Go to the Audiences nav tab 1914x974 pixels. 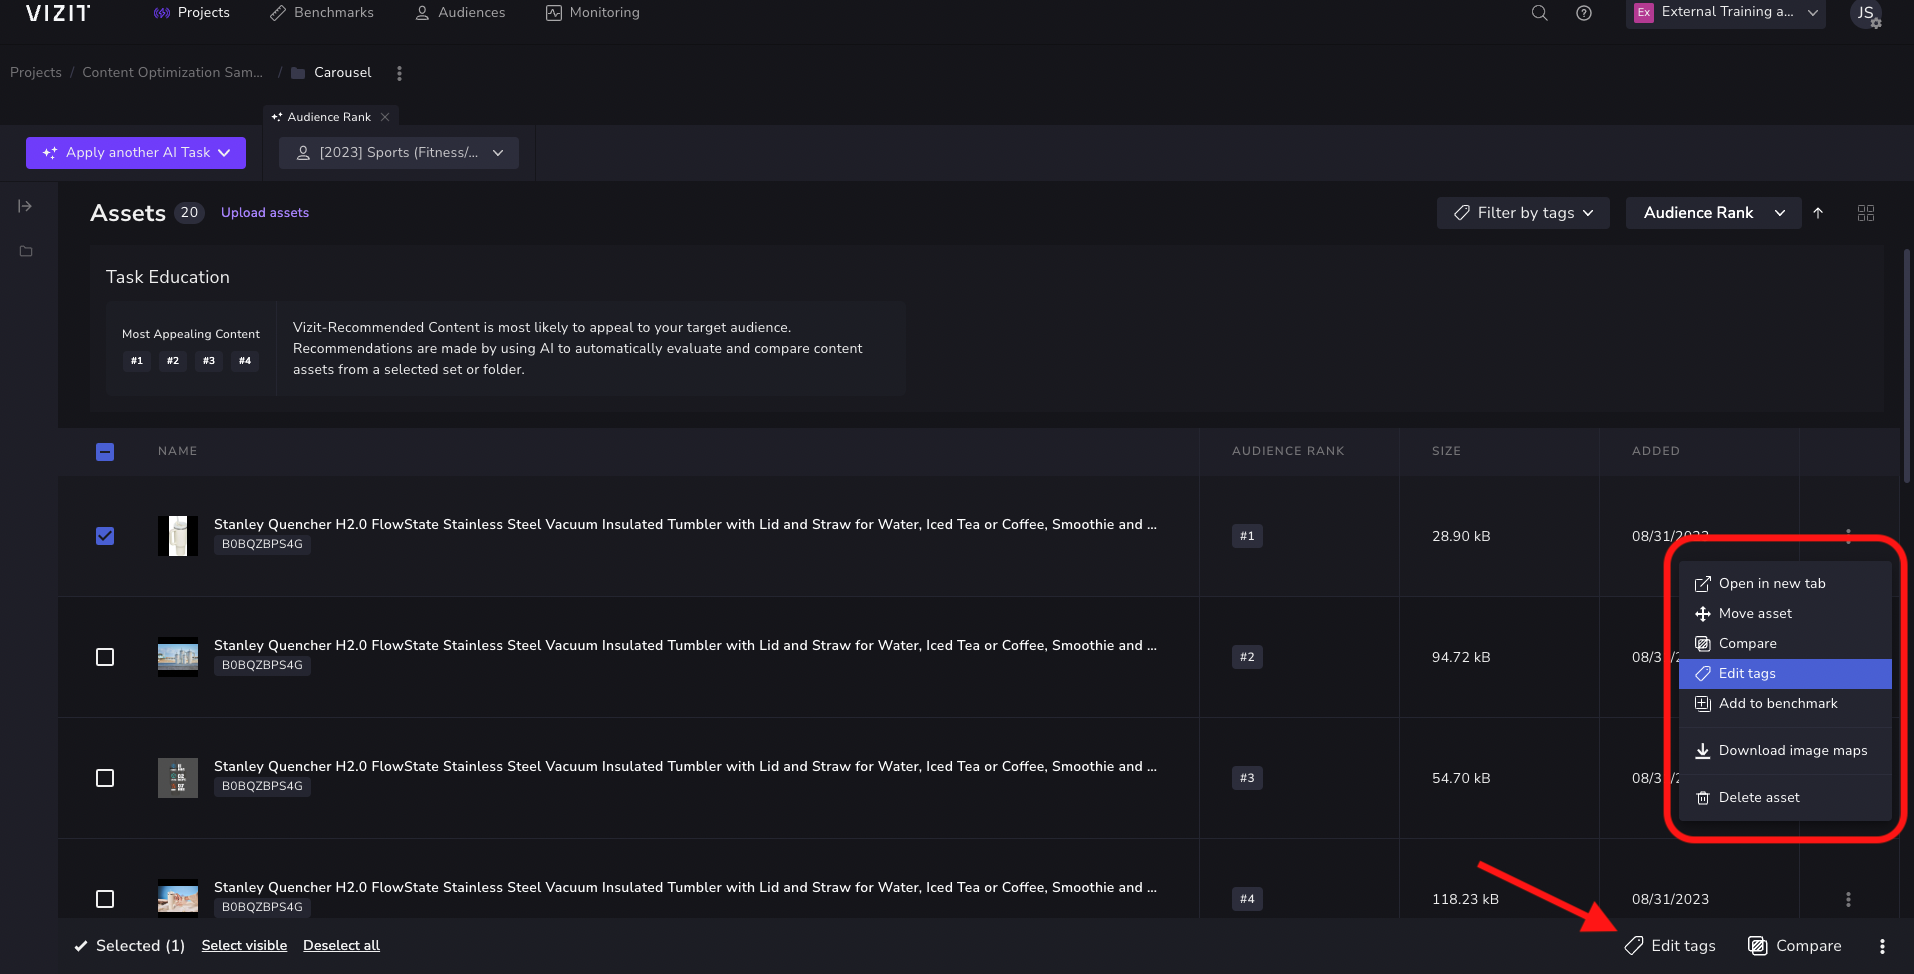460,13
